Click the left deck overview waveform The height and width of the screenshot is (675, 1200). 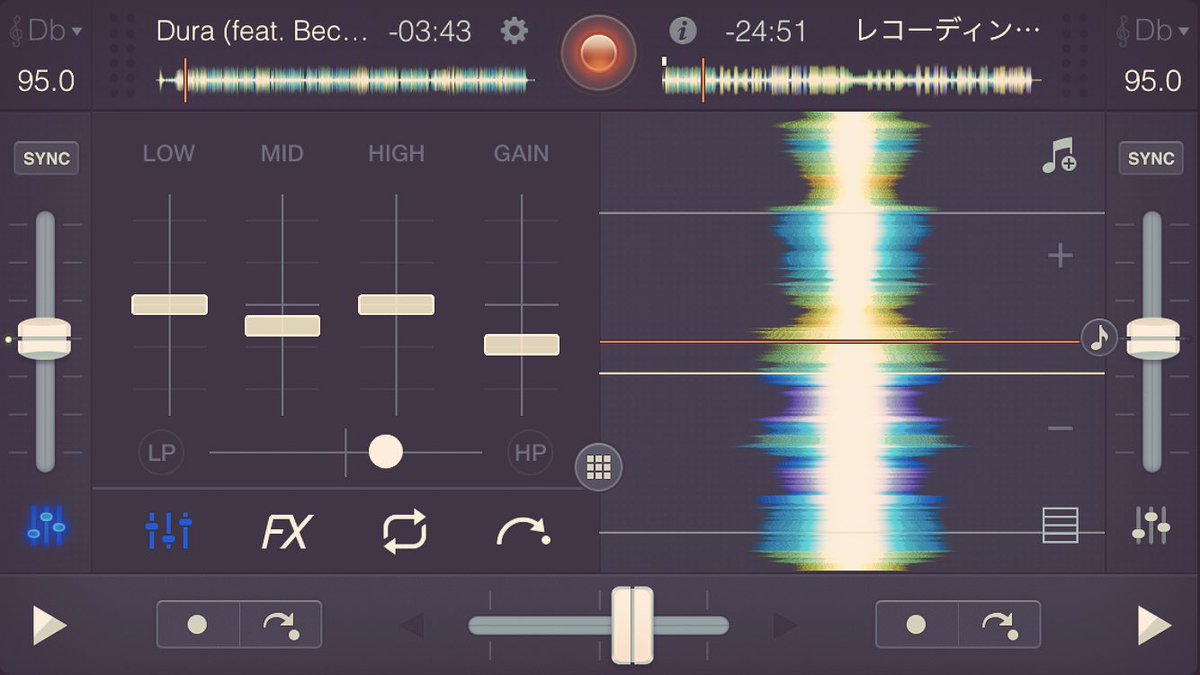pos(346,80)
